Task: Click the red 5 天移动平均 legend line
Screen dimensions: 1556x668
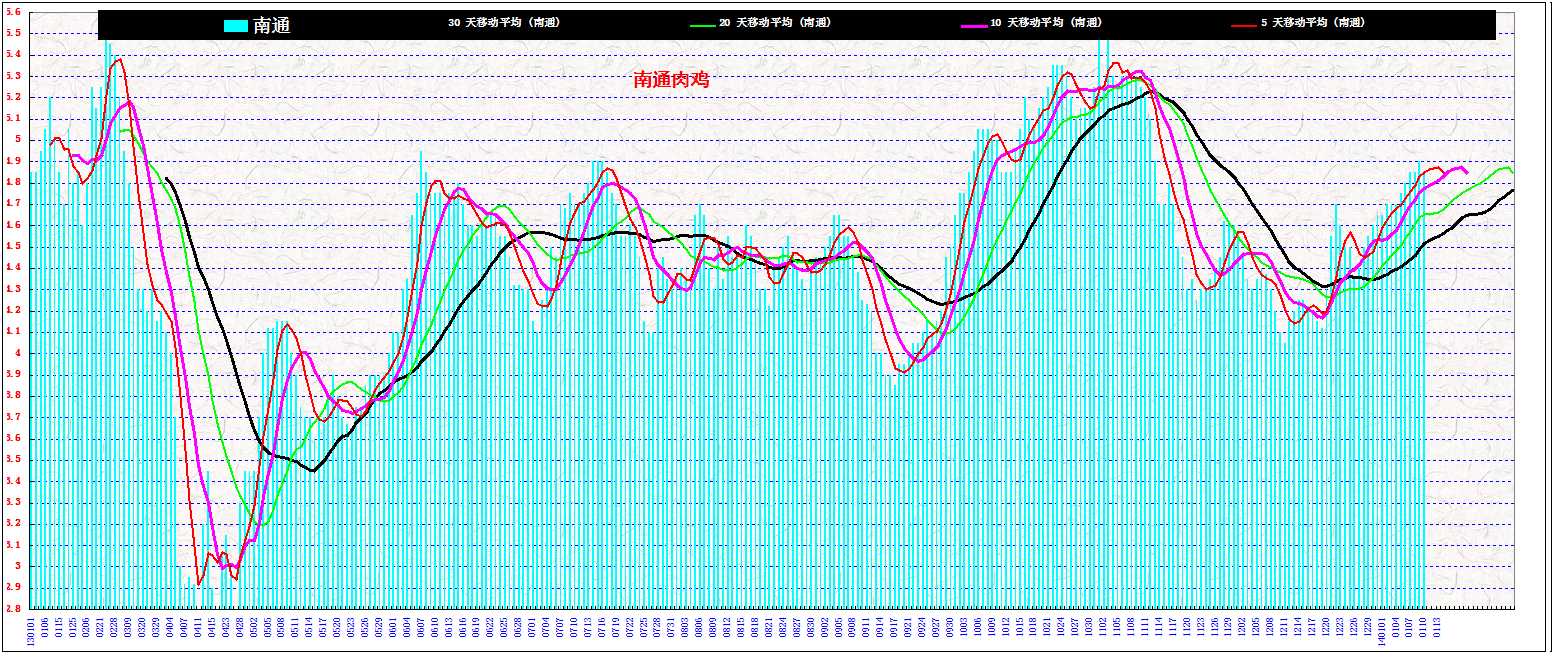Action: pyautogui.click(x=1244, y=23)
